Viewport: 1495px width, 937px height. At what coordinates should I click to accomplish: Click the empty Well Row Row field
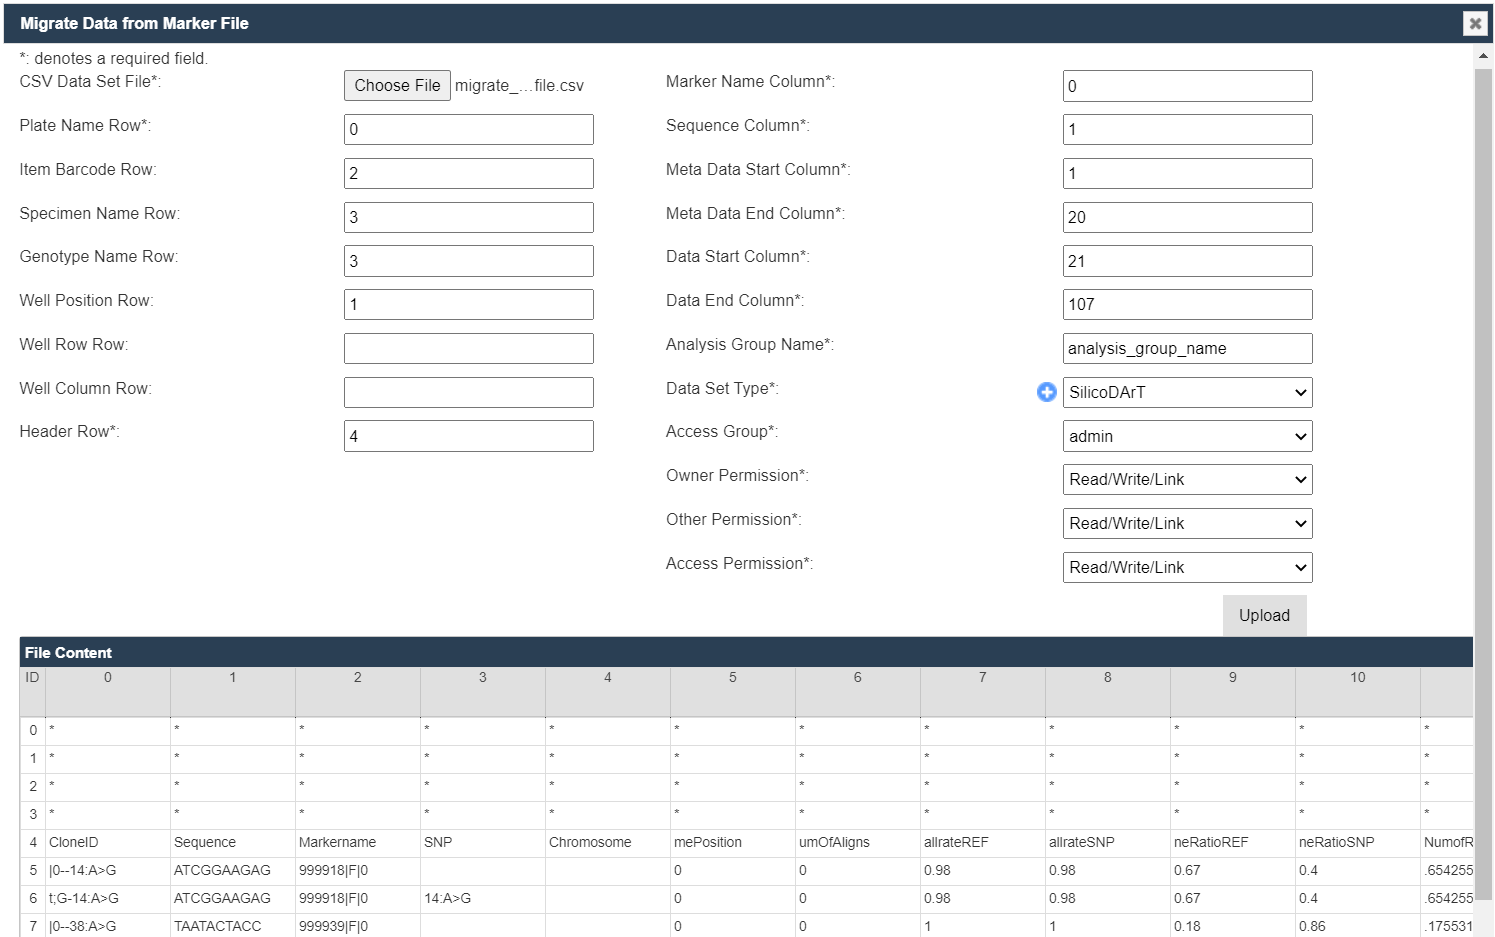(468, 348)
